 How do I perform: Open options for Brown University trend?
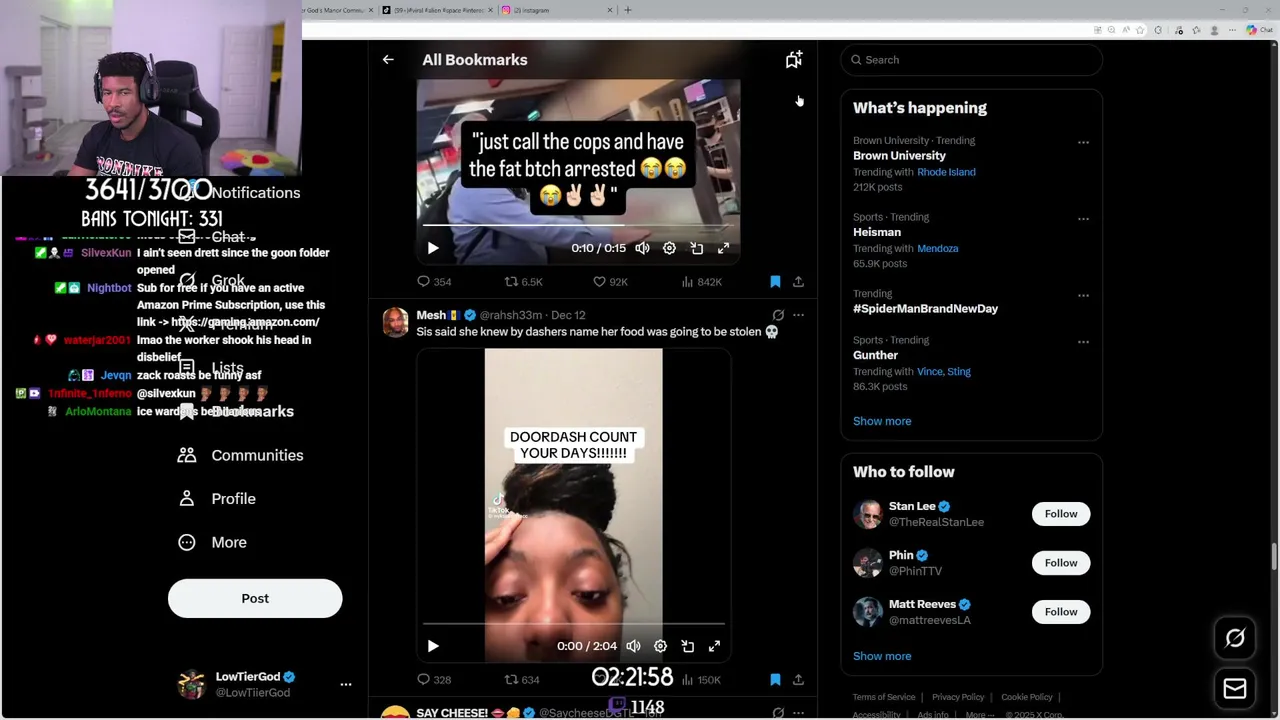coord(1083,142)
